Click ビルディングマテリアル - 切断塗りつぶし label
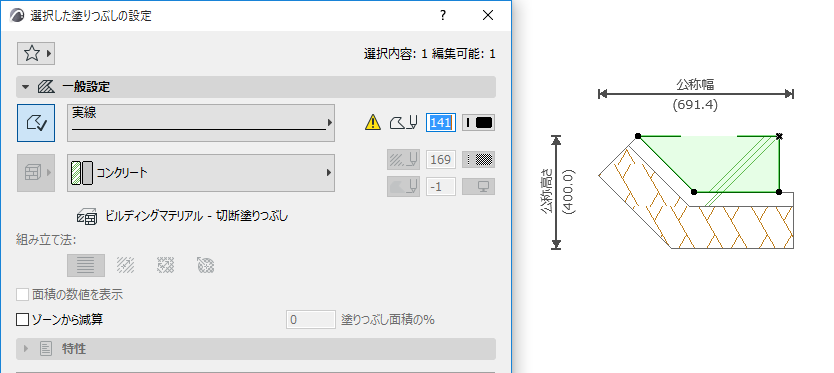Screen dimensions: 834x373 click(196, 216)
